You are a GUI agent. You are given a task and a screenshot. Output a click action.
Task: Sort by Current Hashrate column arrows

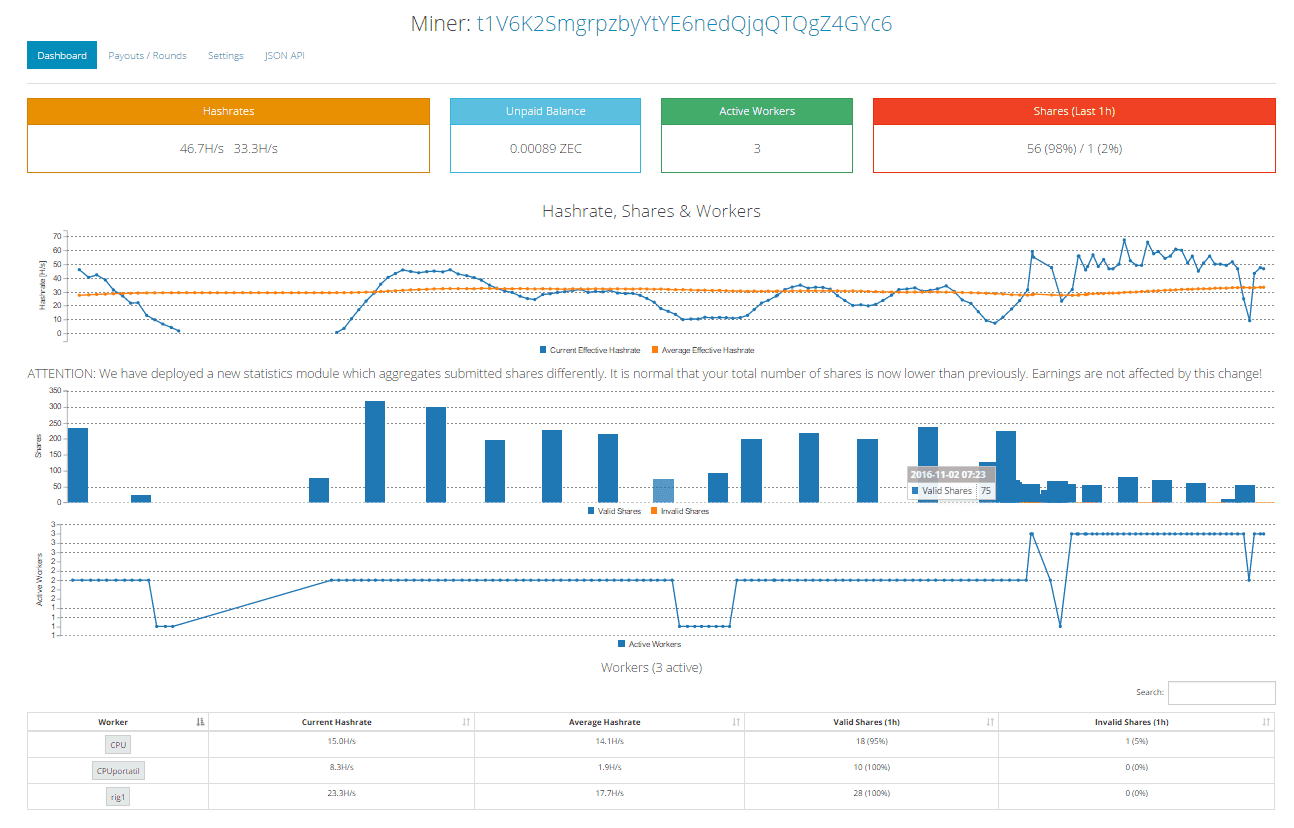(x=466, y=722)
